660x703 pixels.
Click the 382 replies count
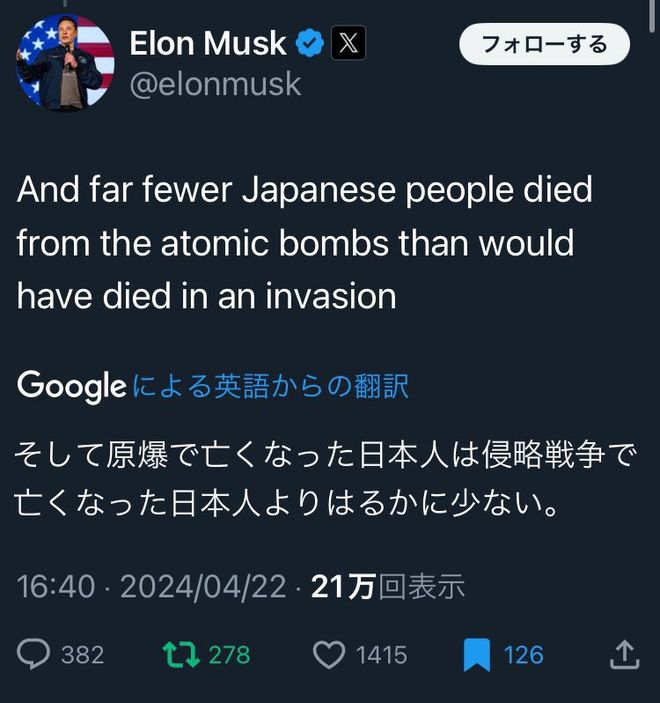(82, 654)
